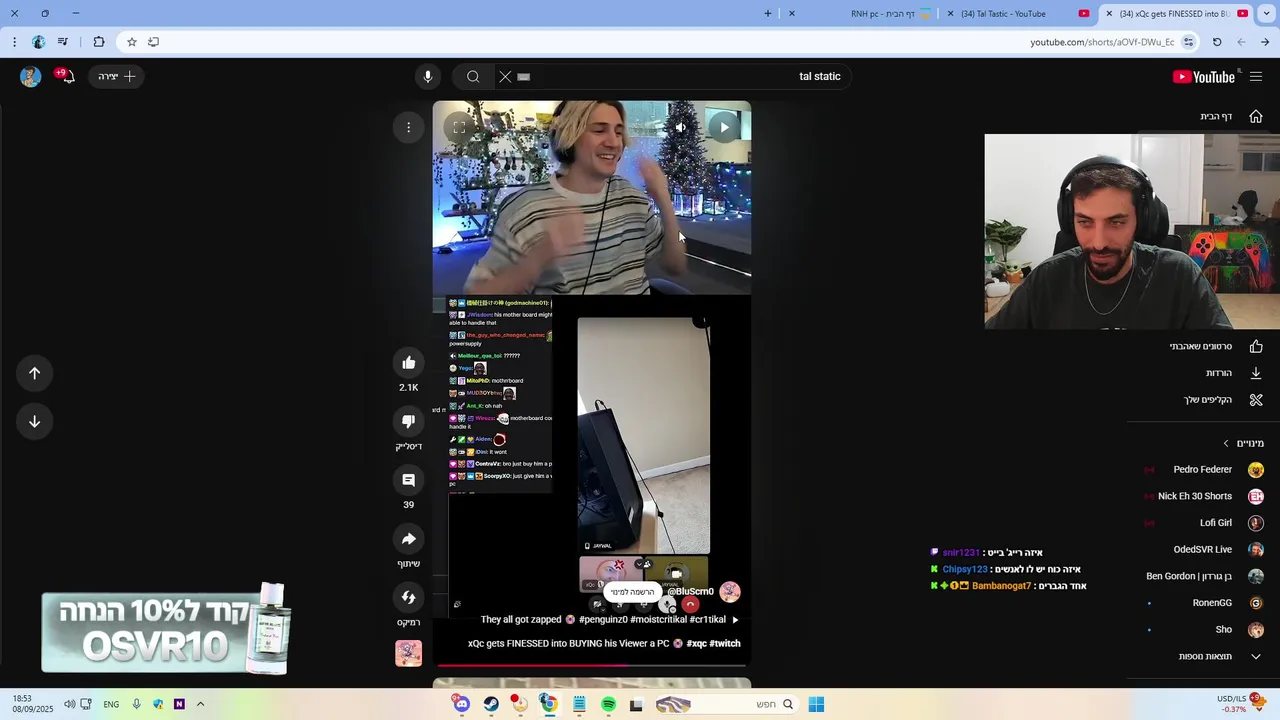Click the Windows Start button
This screenshot has height=720, width=1280.
coord(816,705)
